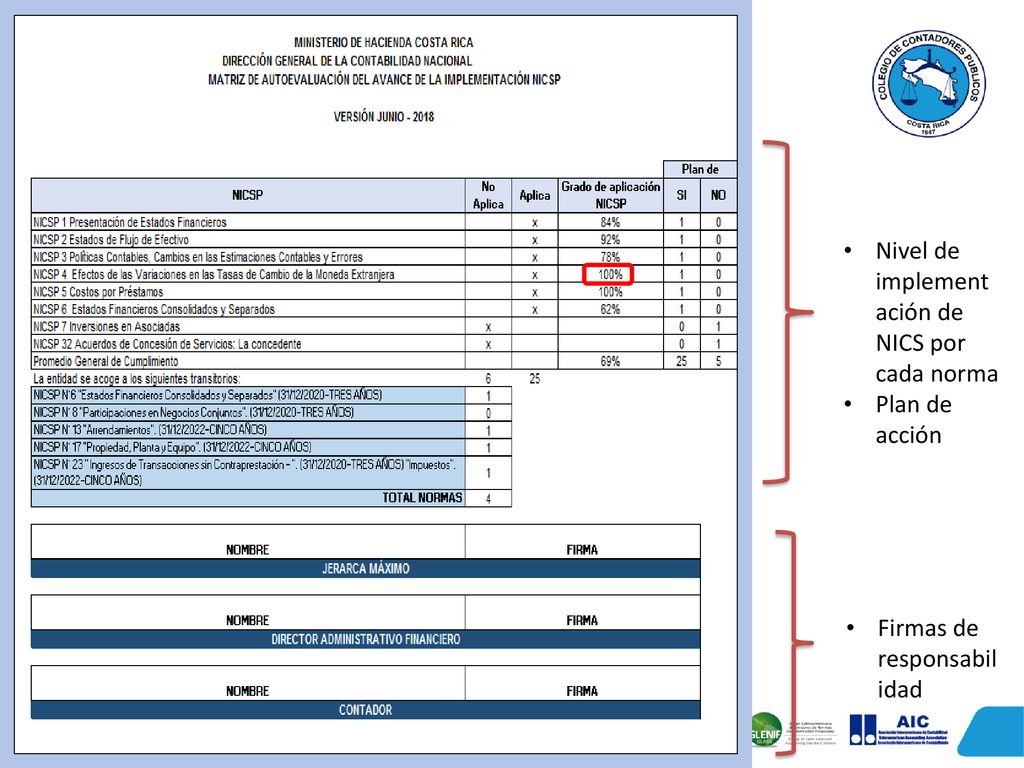
Task: Click the Aplica 'x' in NICSP 6 row
Action: 534,310
